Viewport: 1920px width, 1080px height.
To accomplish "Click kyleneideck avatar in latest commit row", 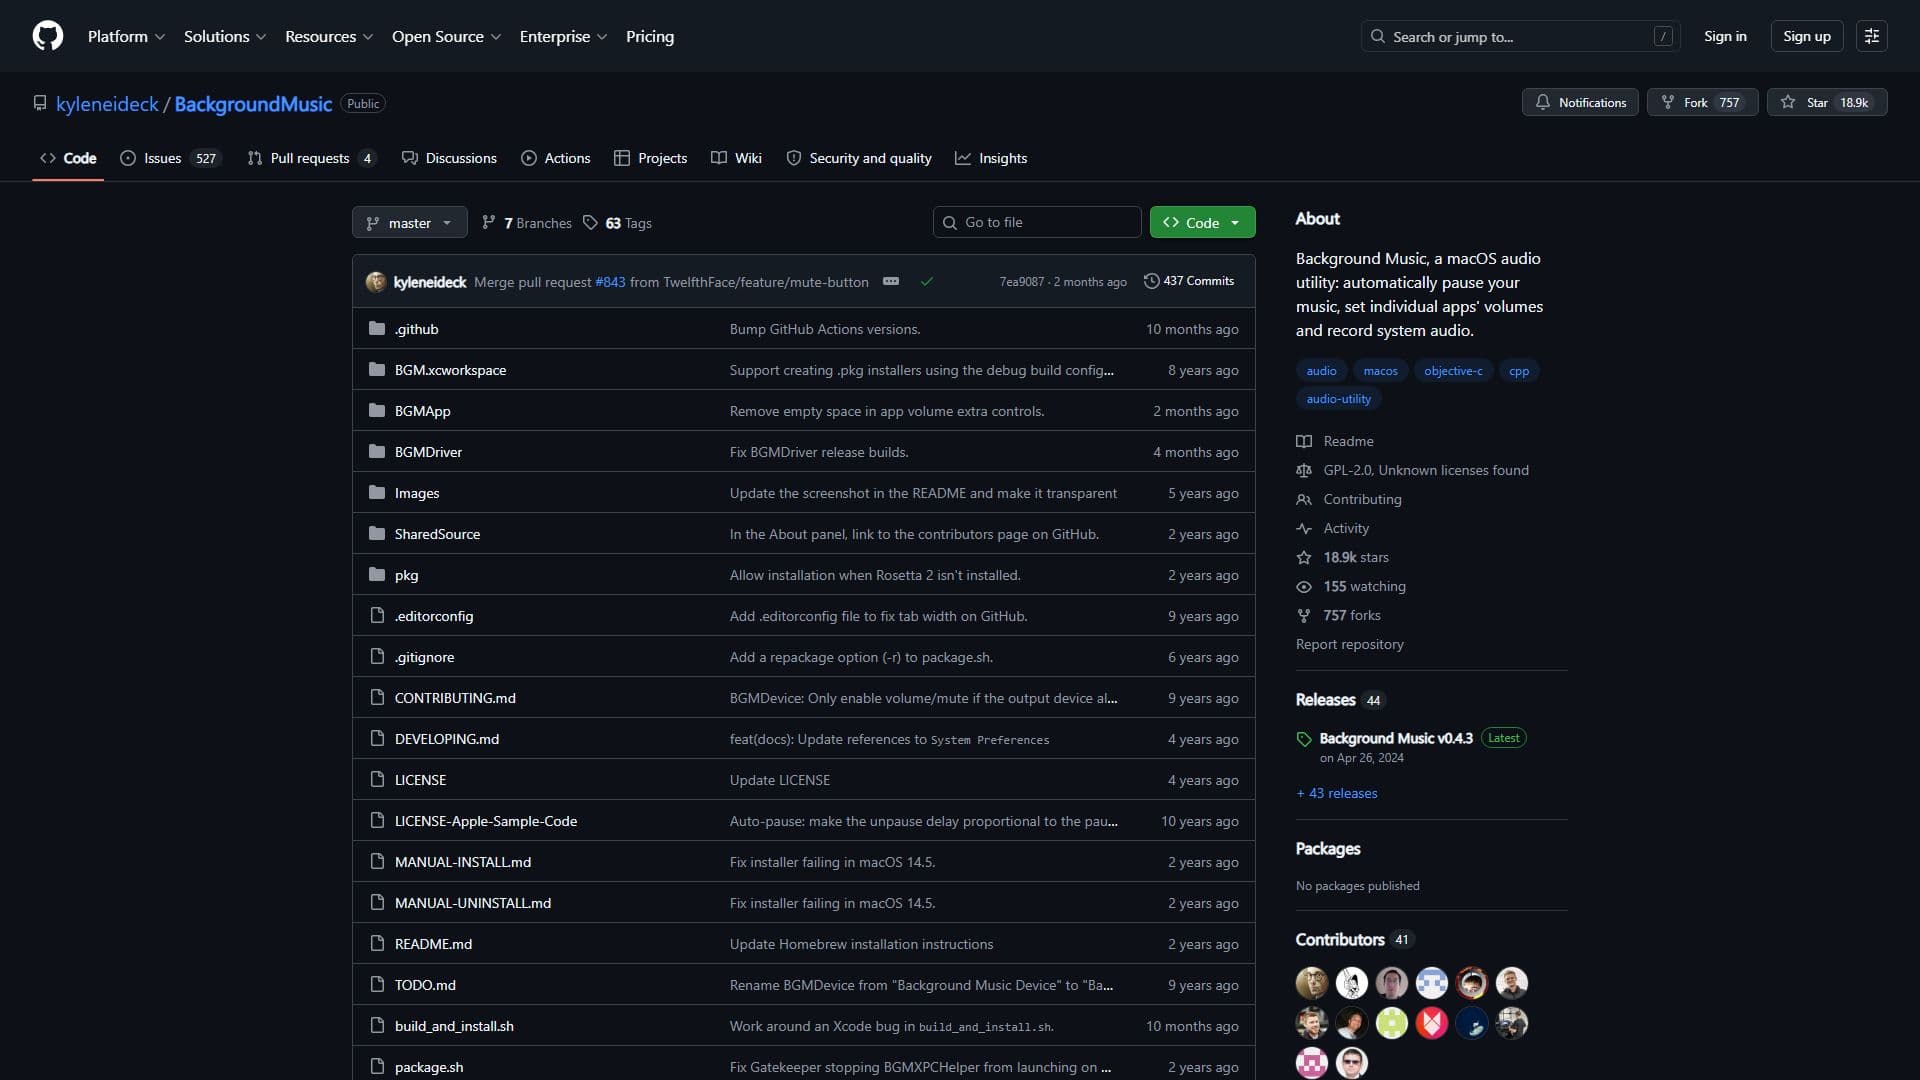I will pos(376,282).
